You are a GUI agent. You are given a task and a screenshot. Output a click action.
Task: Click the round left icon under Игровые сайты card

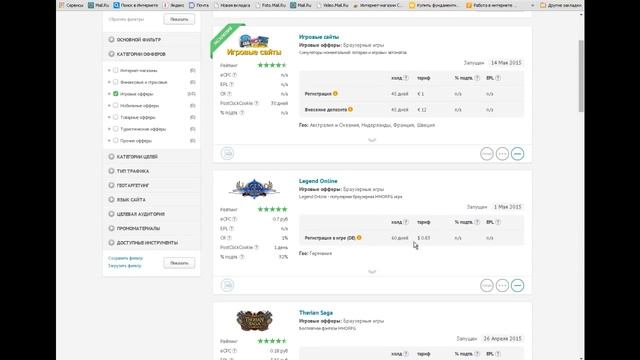point(227,153)
